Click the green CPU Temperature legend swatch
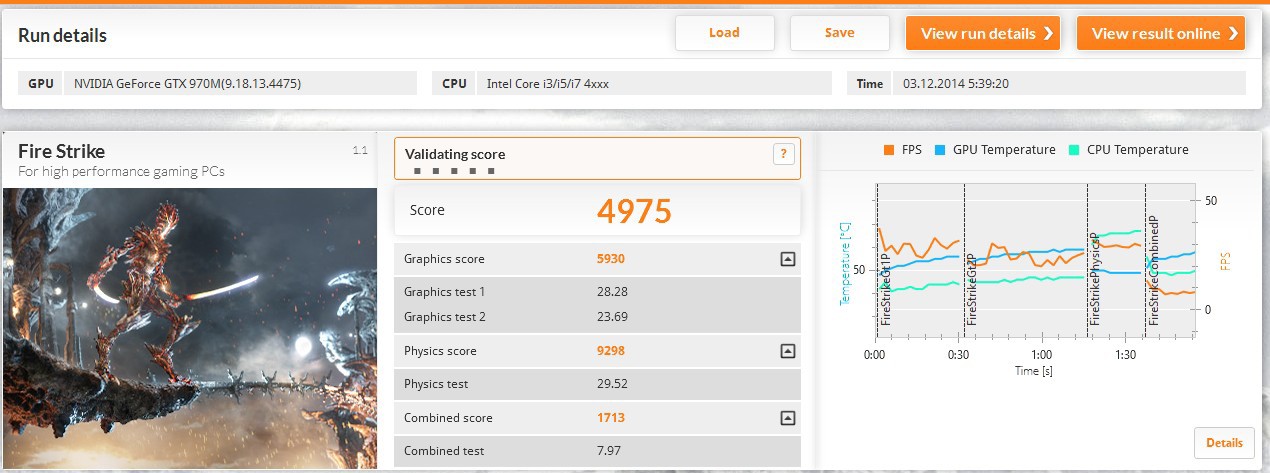The image size is (1270, 473). pyautogui.click(x=1073, y=150)
